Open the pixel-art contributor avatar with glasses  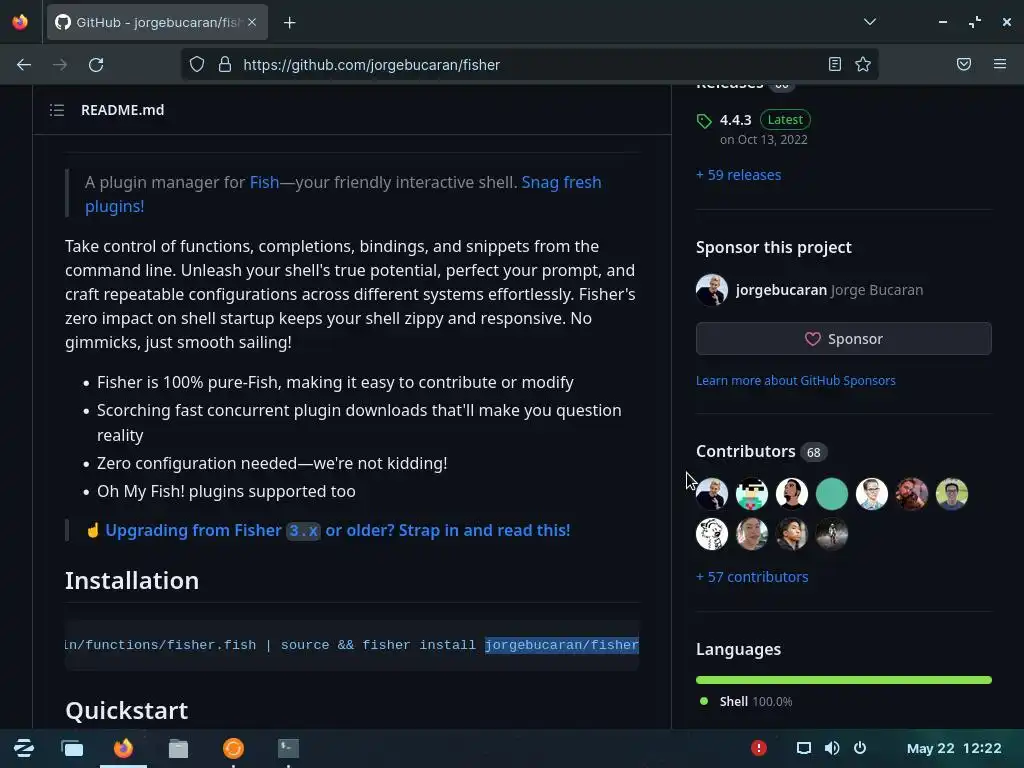pyautogui.click(x=752, y=494)
